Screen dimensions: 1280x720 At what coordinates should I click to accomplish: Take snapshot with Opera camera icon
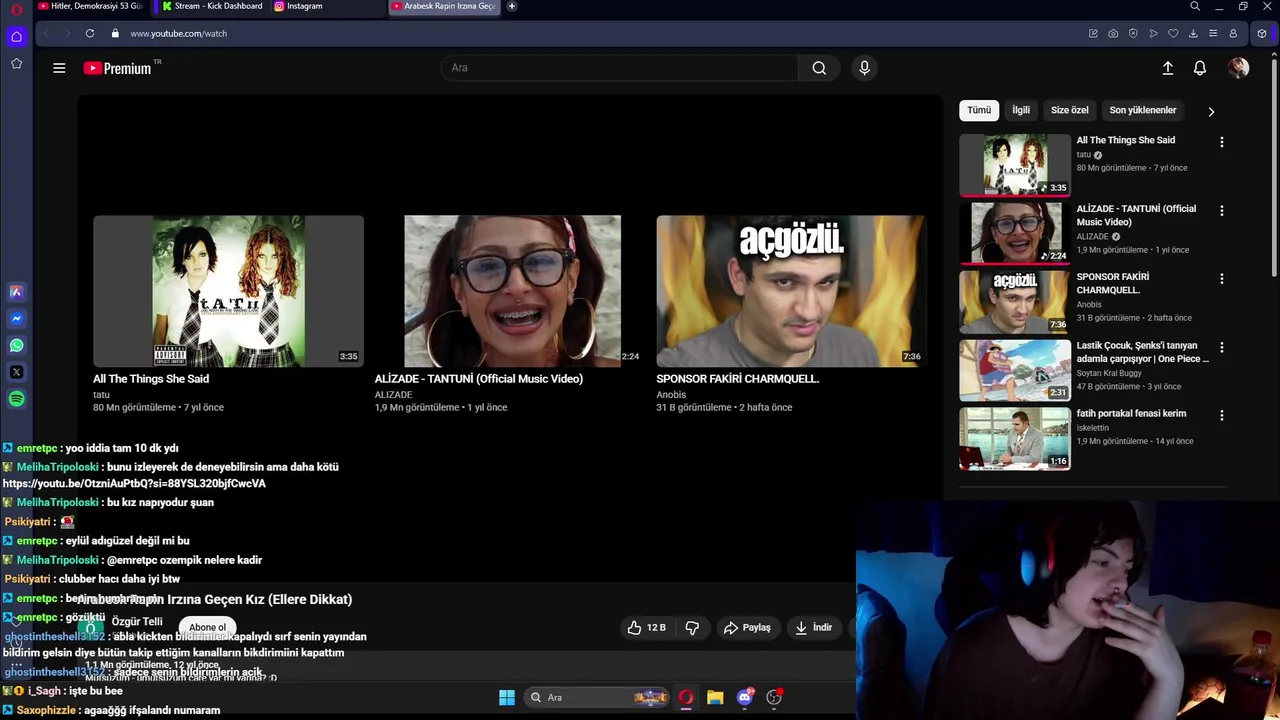(1113, 33)
